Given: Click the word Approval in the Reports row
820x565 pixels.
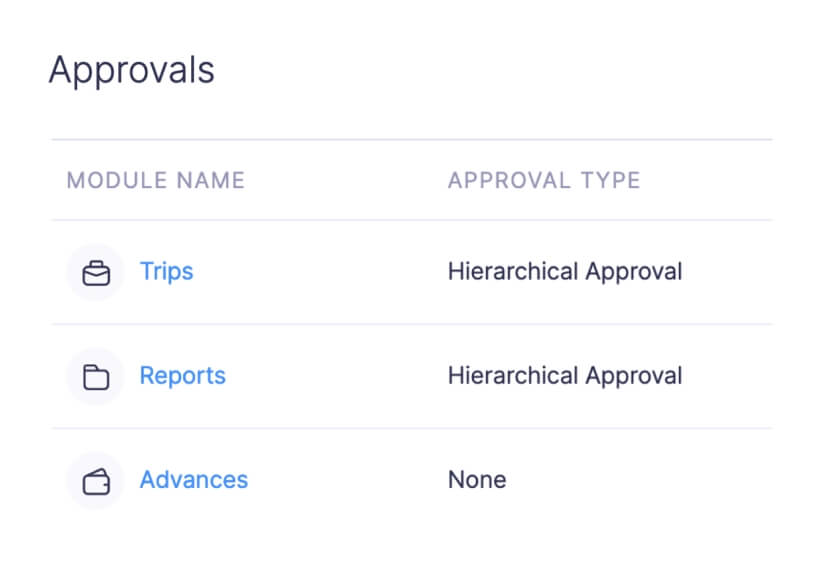Looking at the screenshot, I should click(634, 376).
